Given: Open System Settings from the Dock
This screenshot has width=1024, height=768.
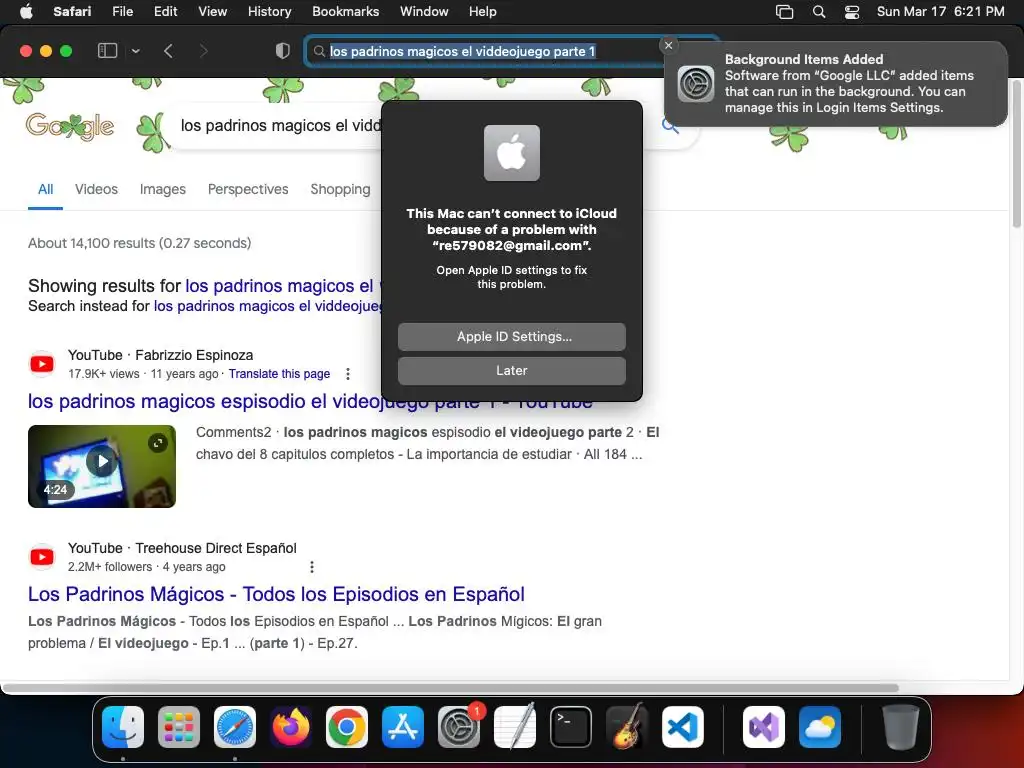Looking at the screenshot, I should pos(458,727).
